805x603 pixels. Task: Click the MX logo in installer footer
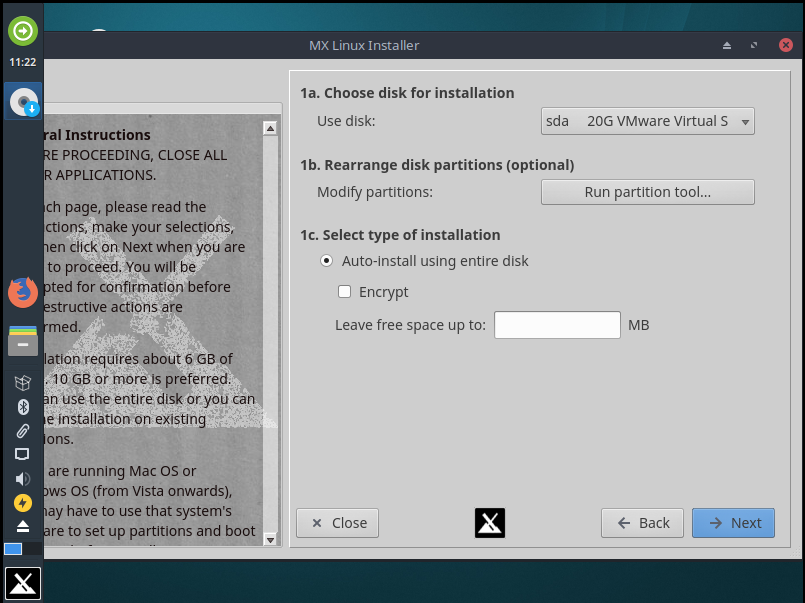pos(489,523)
